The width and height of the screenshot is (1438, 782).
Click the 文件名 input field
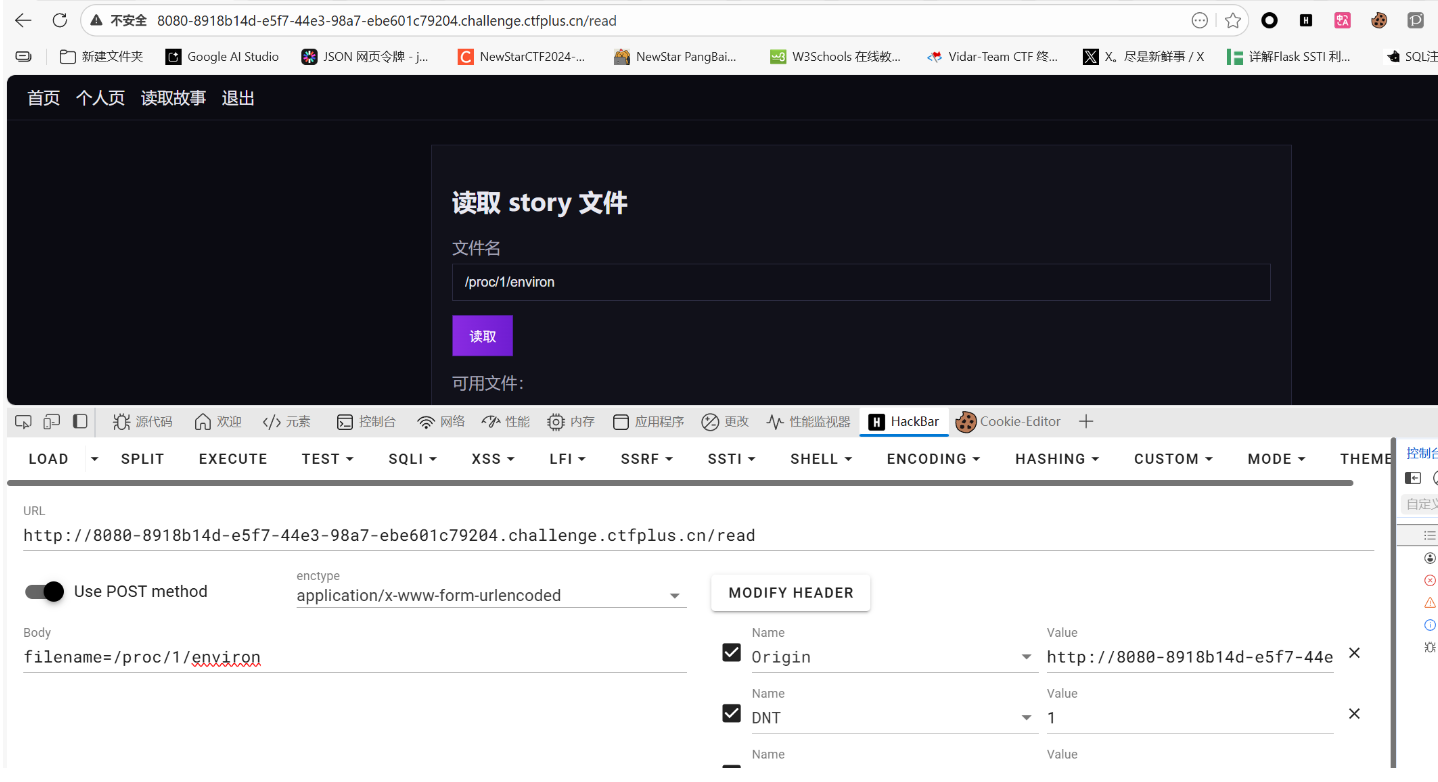coord(860,282)
